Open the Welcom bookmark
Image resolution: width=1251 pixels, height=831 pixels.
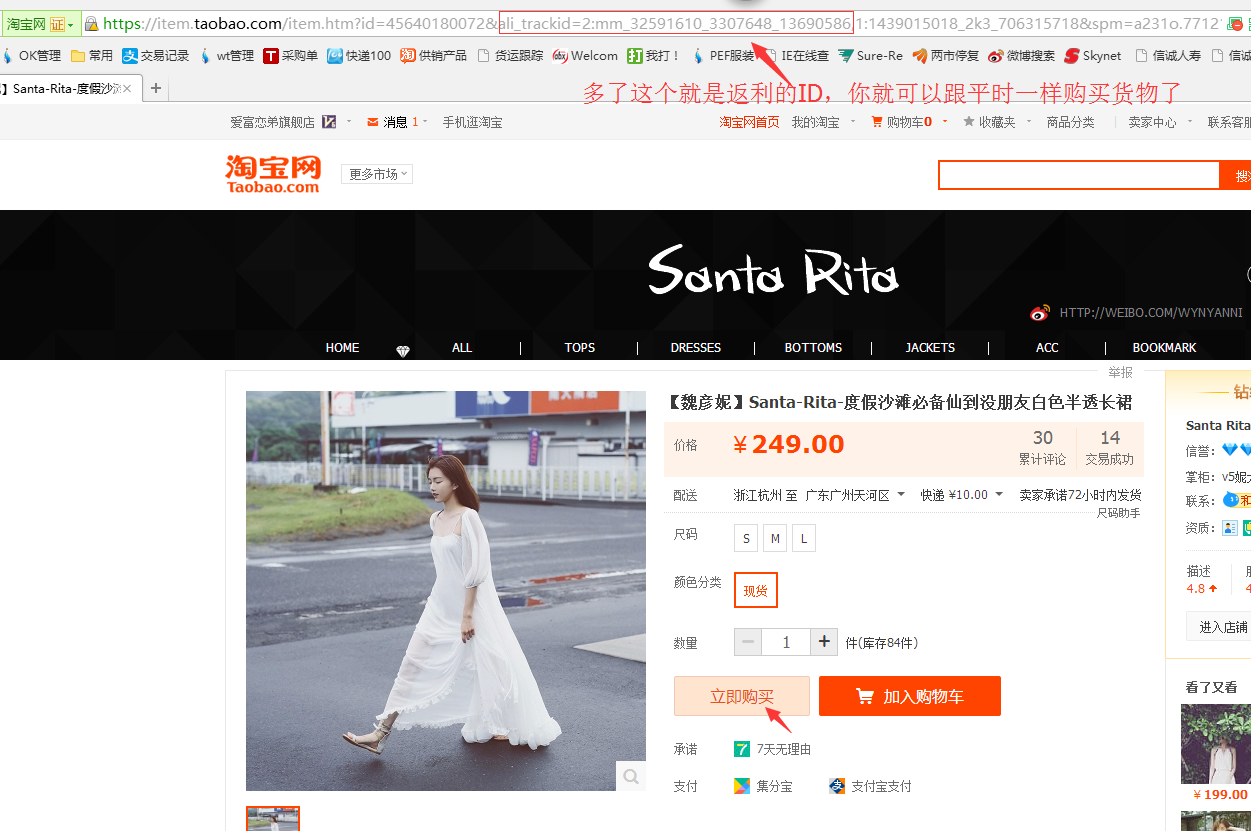pyautogui.click(x=586, y=56)
